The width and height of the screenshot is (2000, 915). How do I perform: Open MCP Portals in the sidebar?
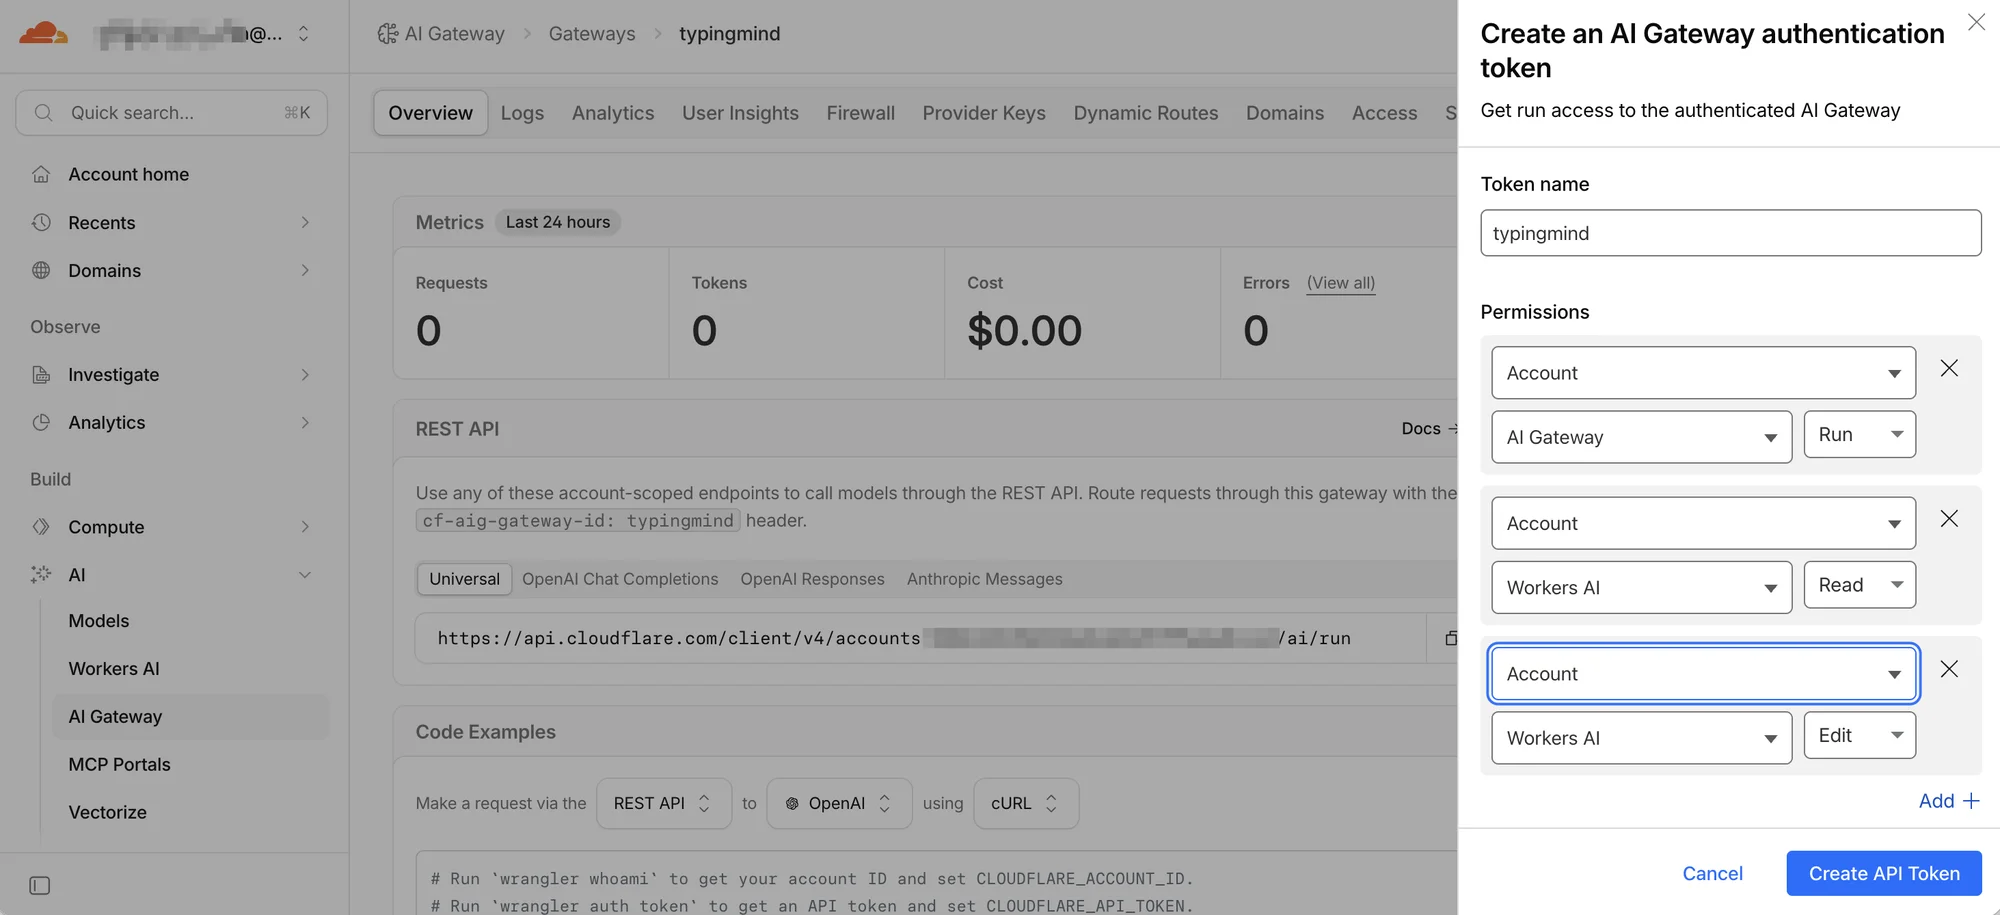[120, 764]
